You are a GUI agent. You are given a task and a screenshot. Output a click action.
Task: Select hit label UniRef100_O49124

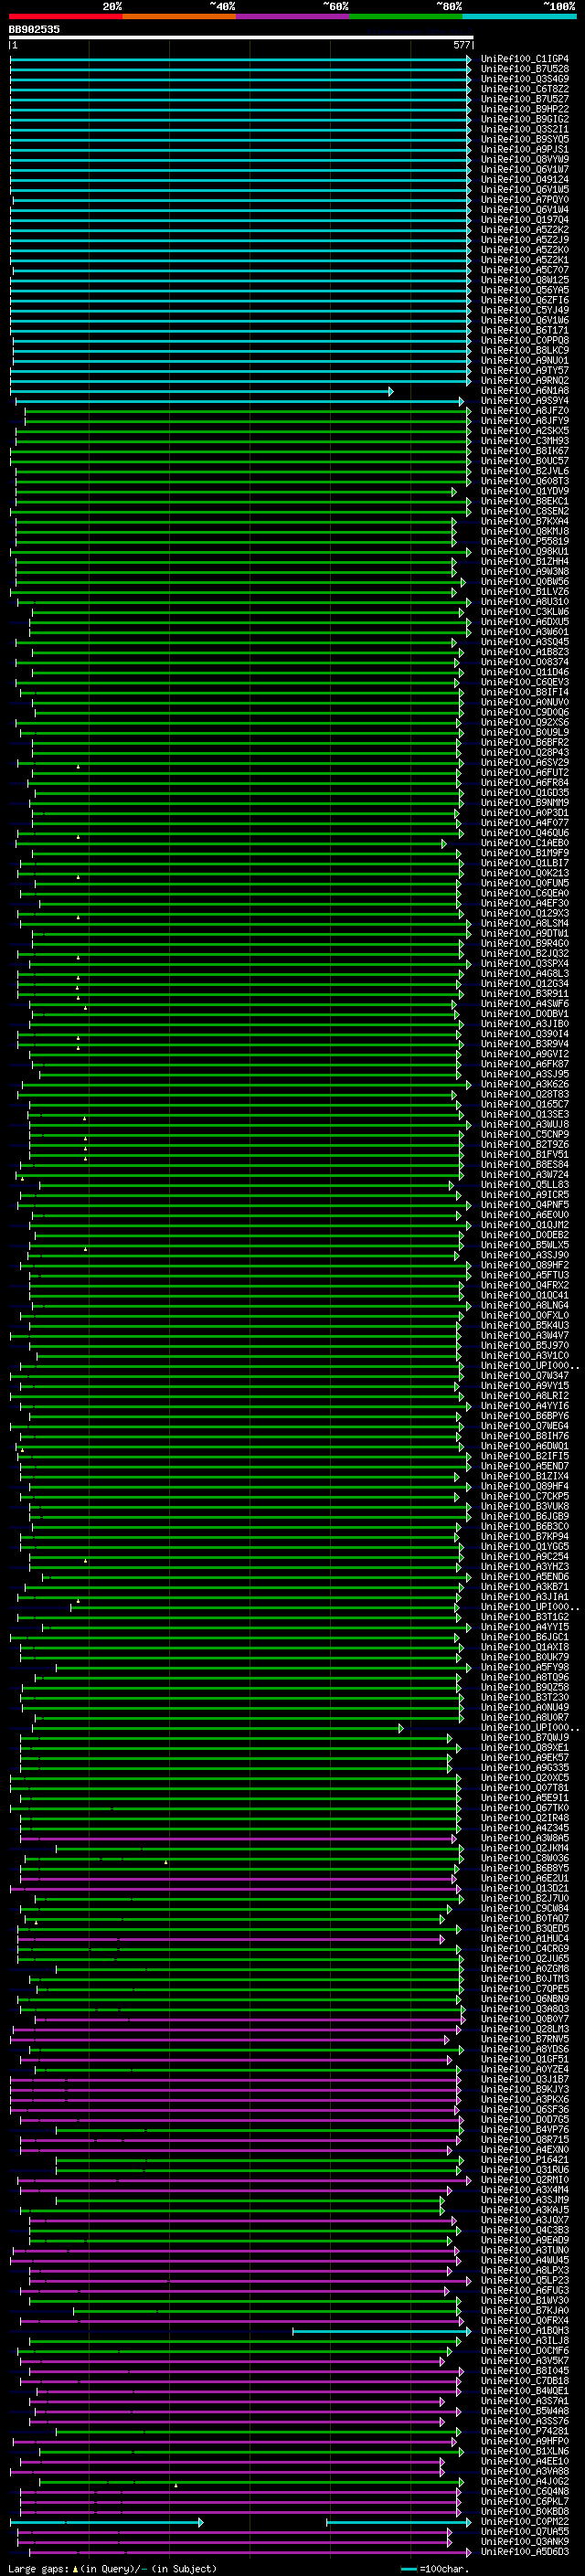click(x=524, y=179)
